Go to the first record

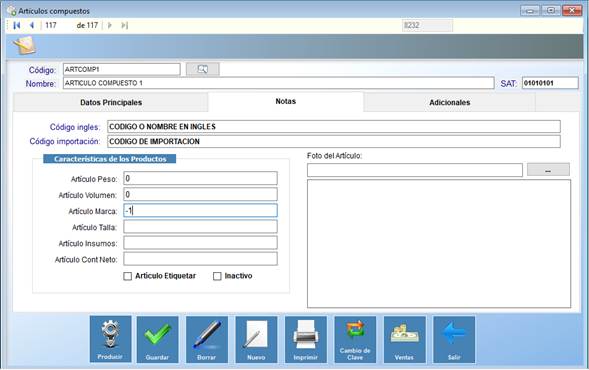click(x=17, y=25)
